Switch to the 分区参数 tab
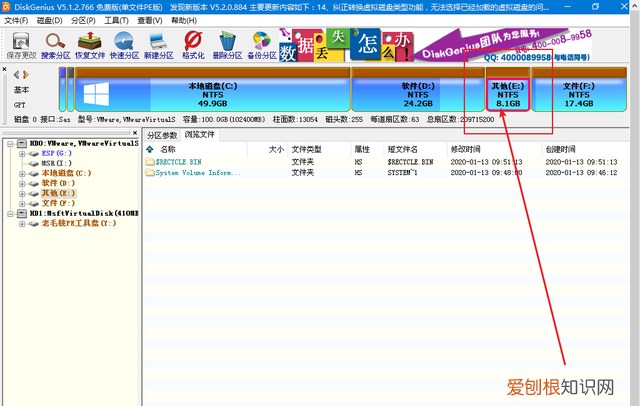 tap(162, 134)
